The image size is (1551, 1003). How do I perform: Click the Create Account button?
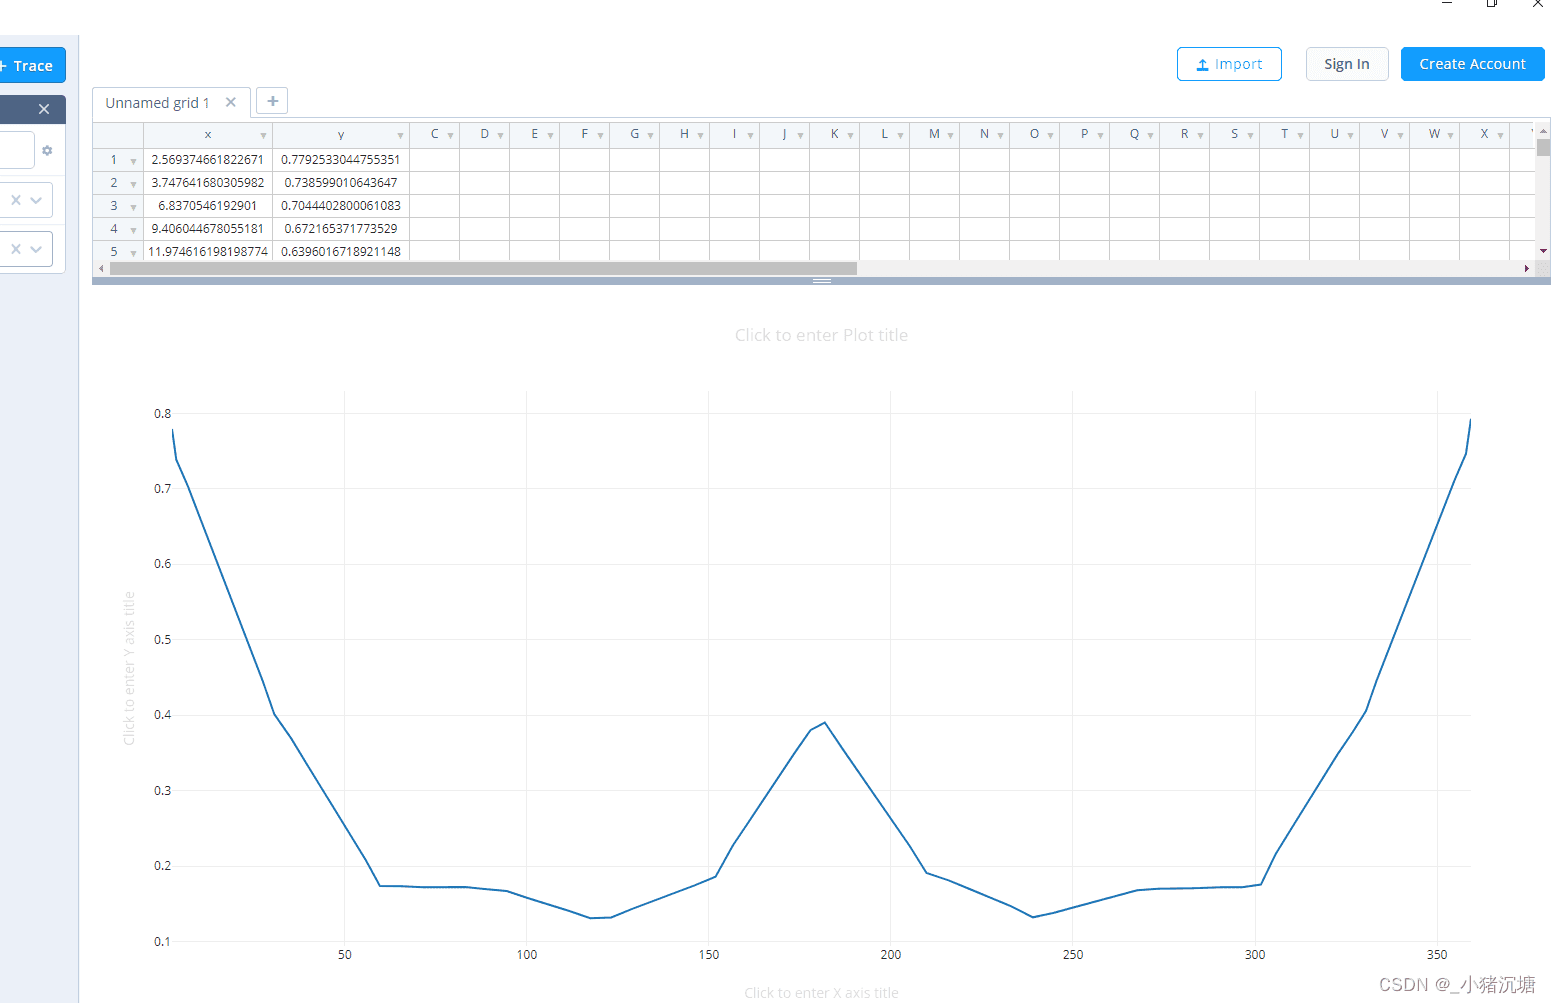[x=1472, y=64]
